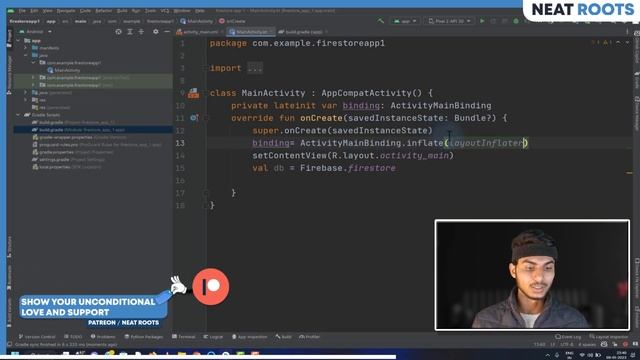Click the onCreate breadcrumb in navigation bar
The height and width of the screenshot is (360, 640).
(232, 21)
